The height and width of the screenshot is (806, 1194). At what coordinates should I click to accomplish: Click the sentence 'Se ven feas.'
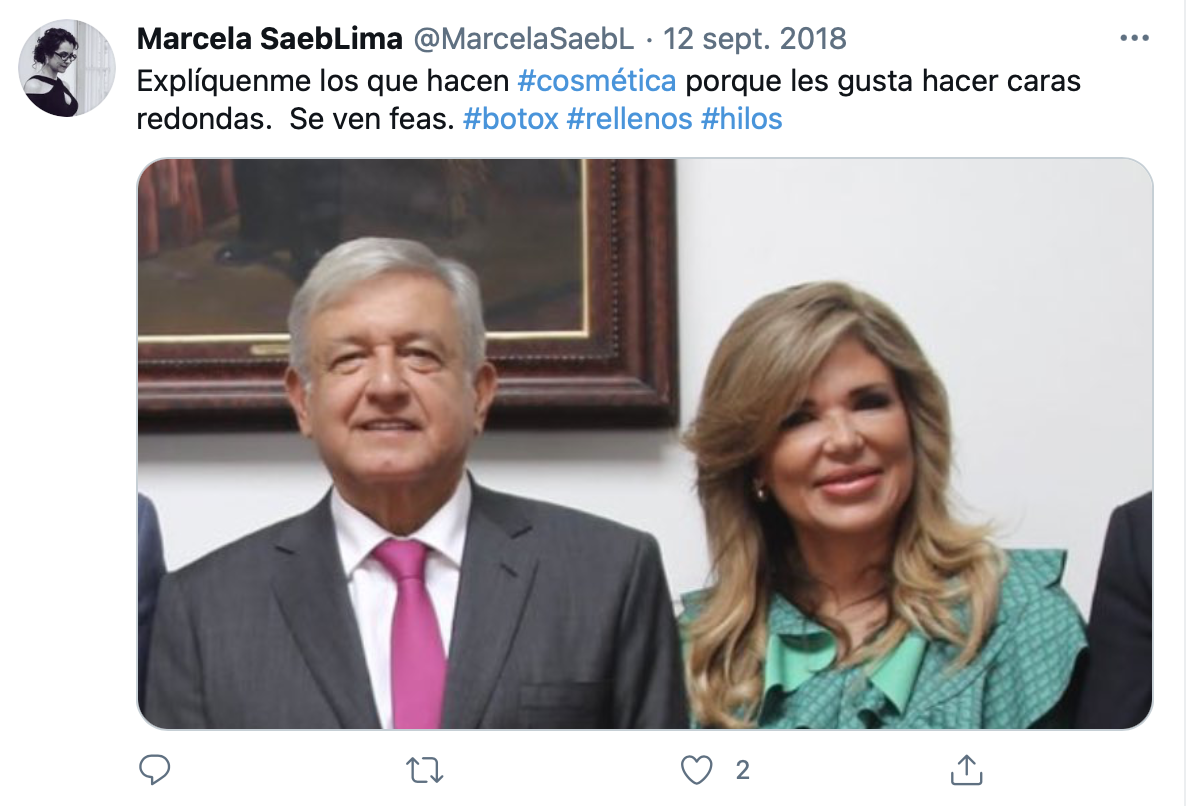[372, 119]
